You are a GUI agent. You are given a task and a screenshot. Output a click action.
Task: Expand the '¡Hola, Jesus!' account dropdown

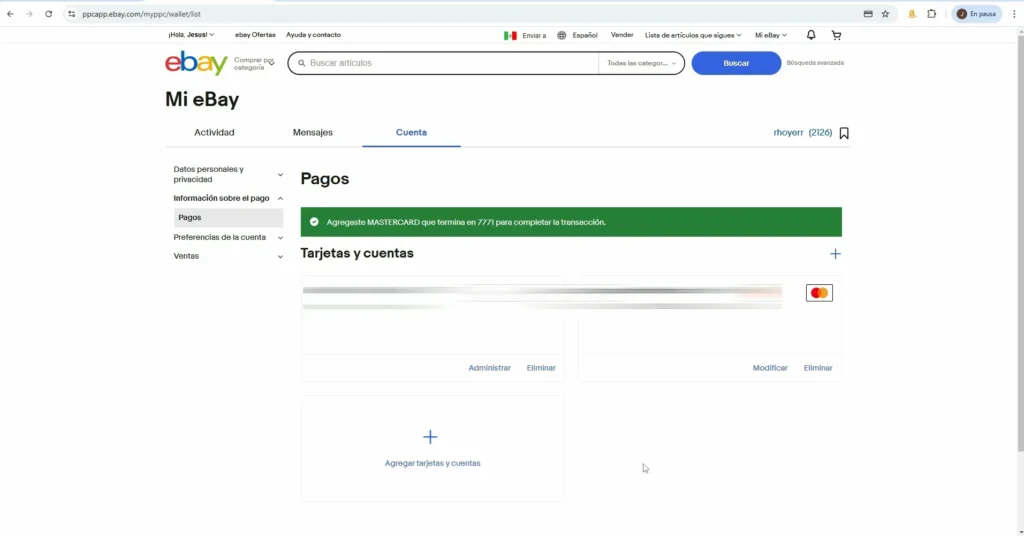tap(191, 35)
